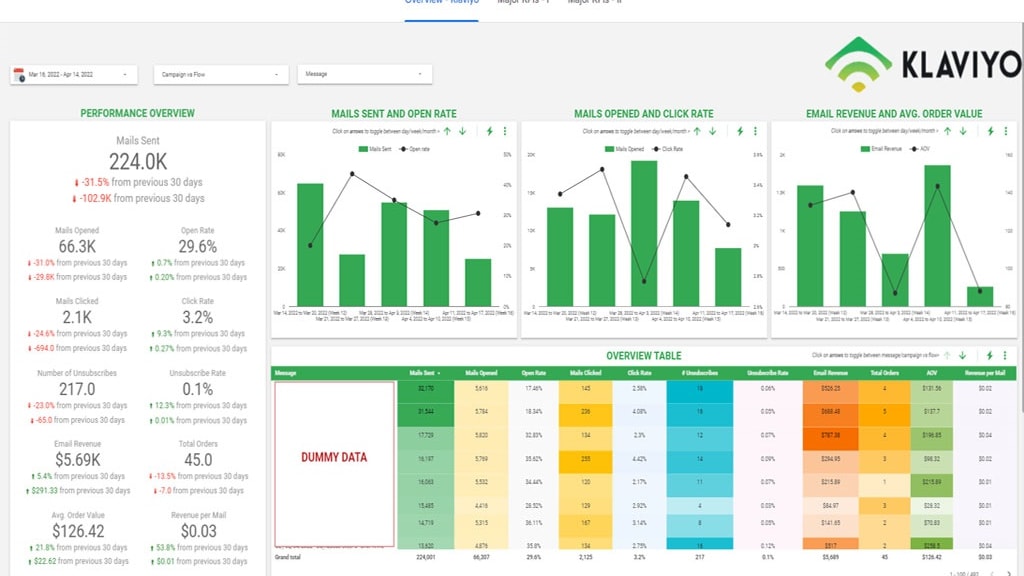Open three-dot menu of Mails Opened and Click Rate chart

pos(756,131)
